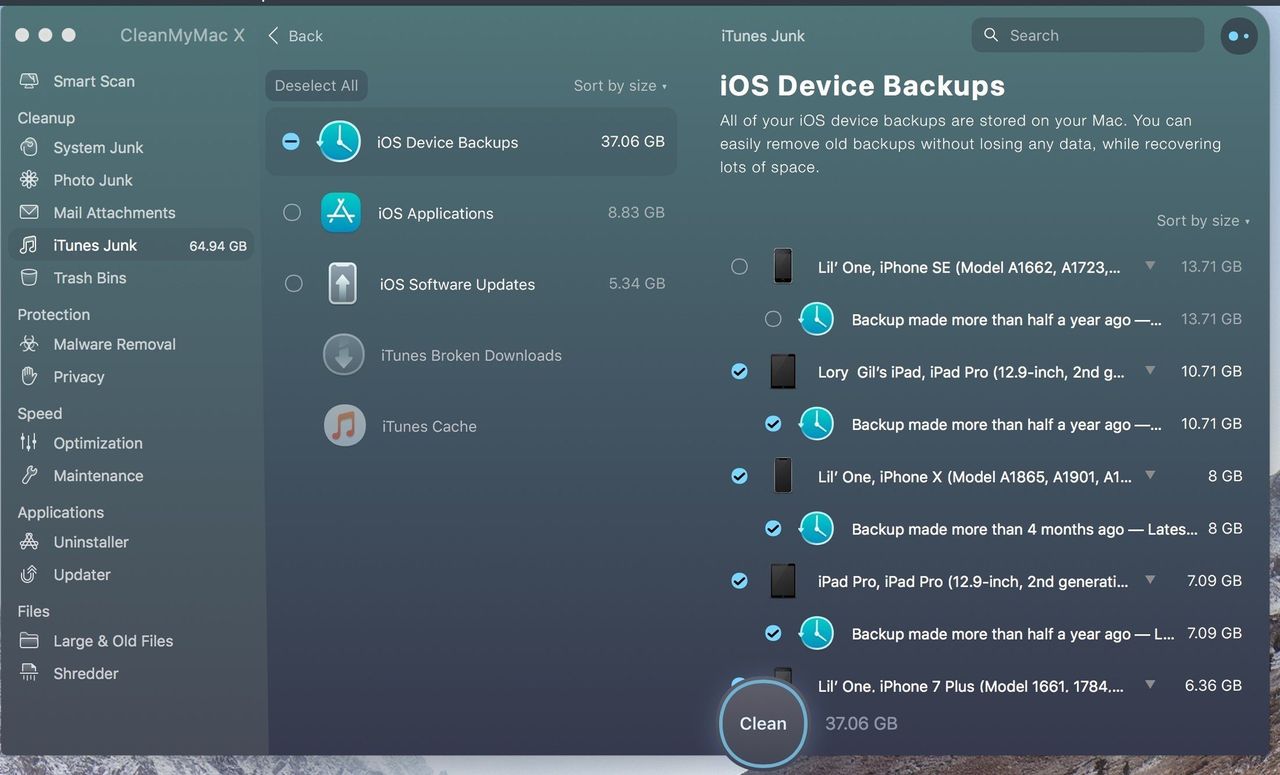Click the Photo Junk flower icon
The image size is (1280, 775).
pos(29,180)
